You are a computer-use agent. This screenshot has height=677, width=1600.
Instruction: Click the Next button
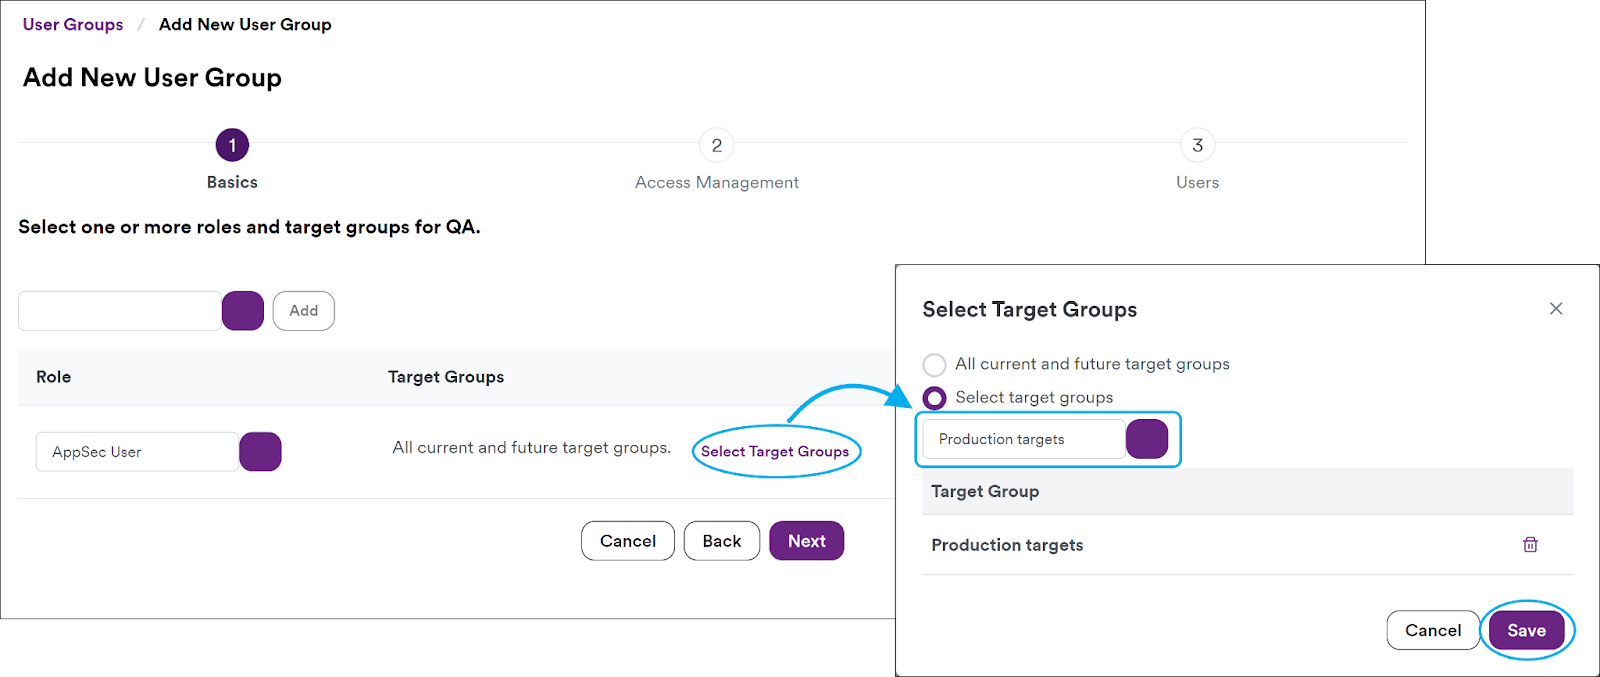[x=806, y=541]
